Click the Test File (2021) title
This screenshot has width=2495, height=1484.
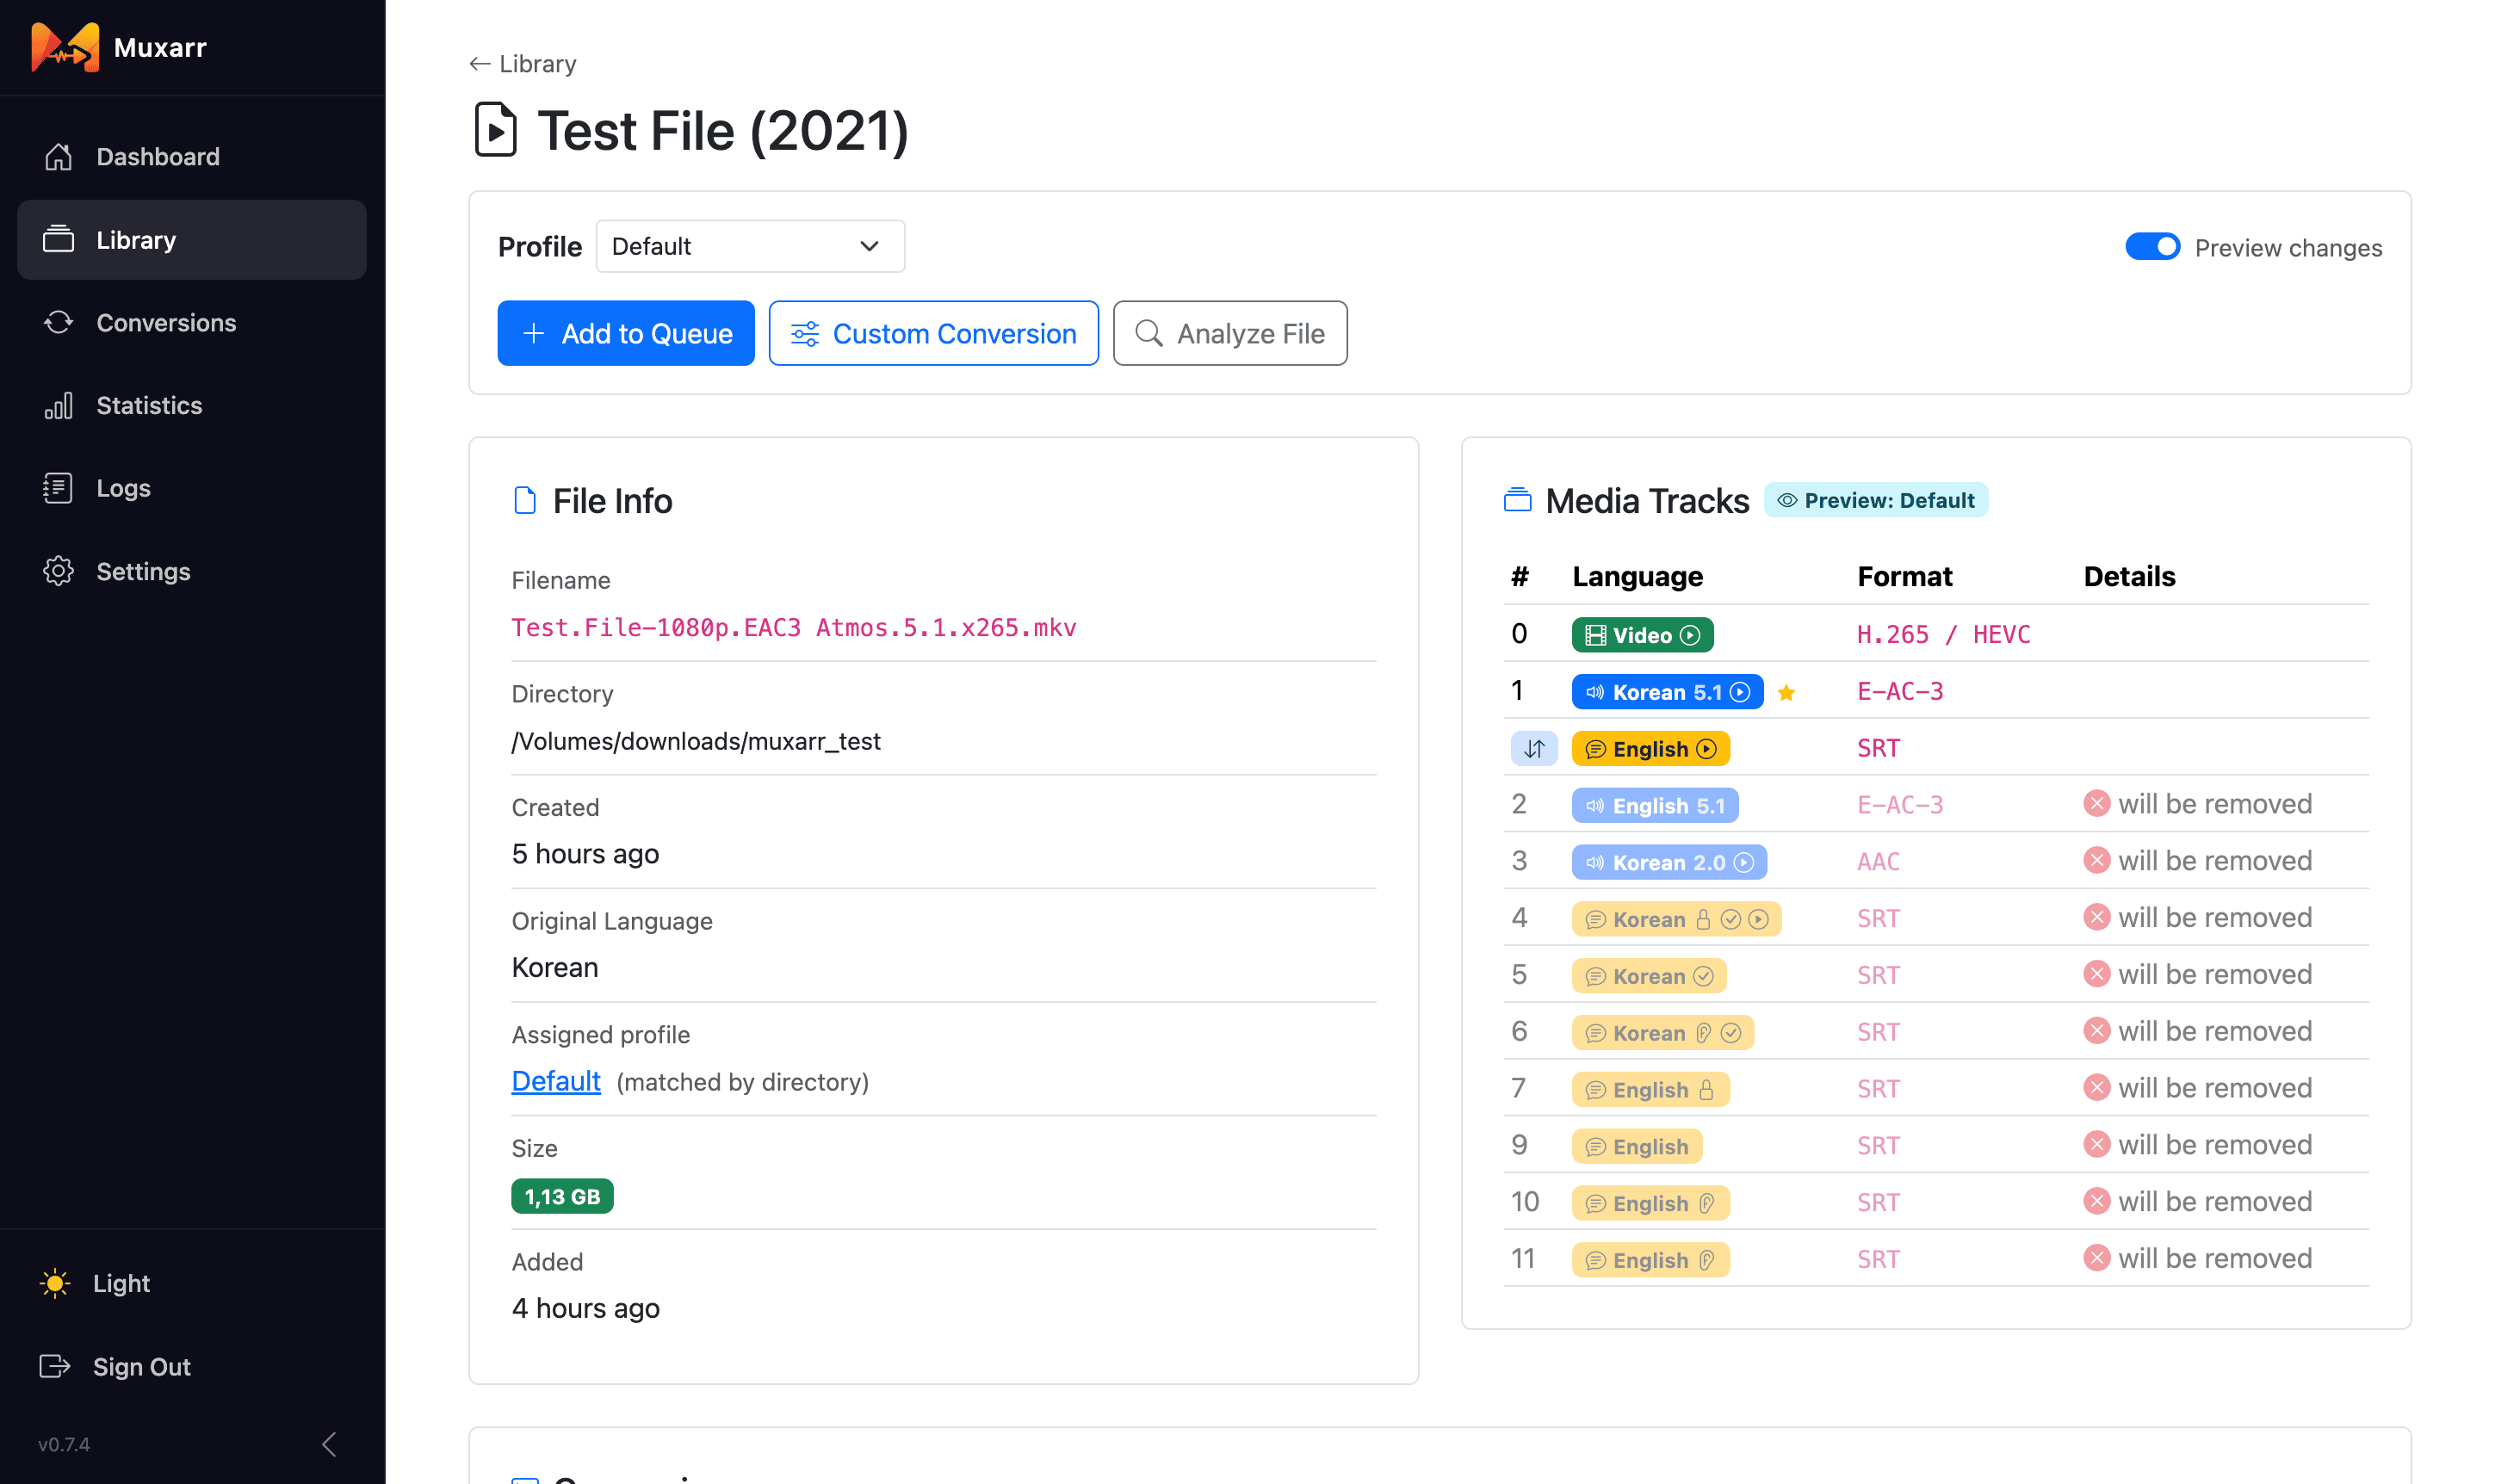723,131
